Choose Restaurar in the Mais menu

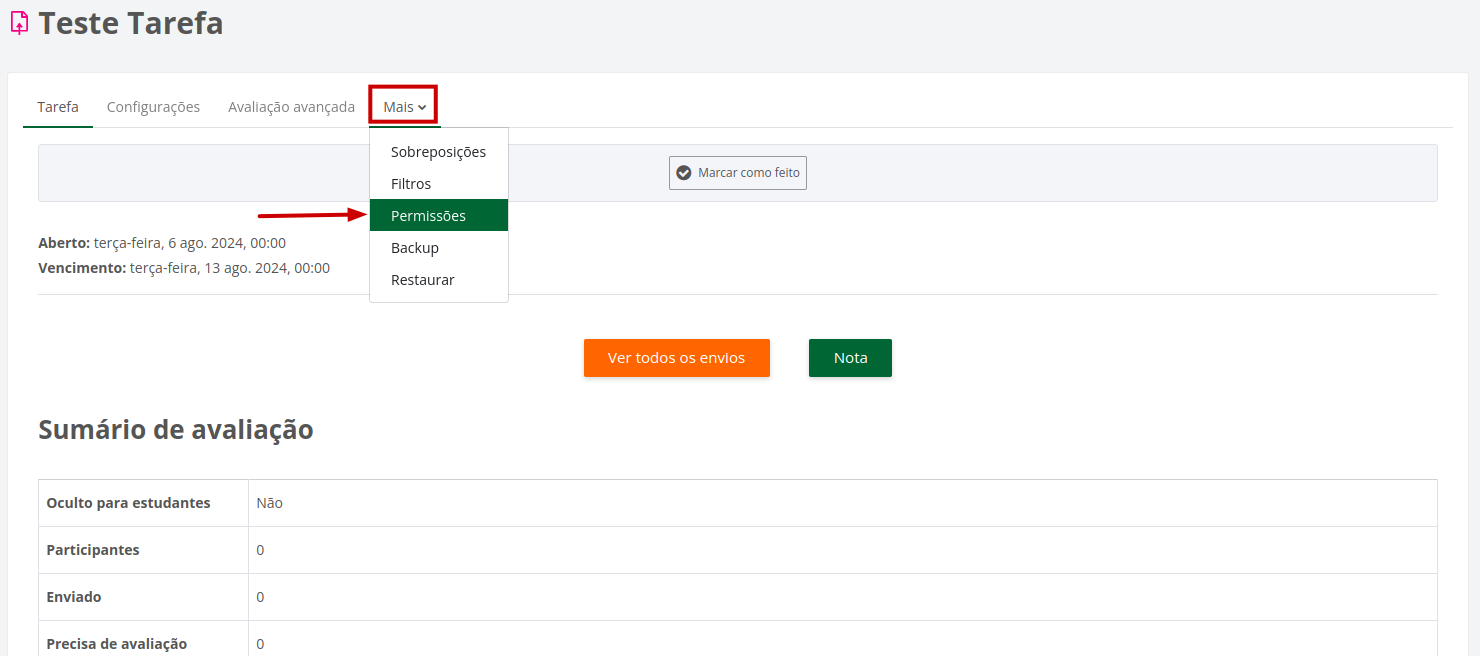click(x=422, y=280)
